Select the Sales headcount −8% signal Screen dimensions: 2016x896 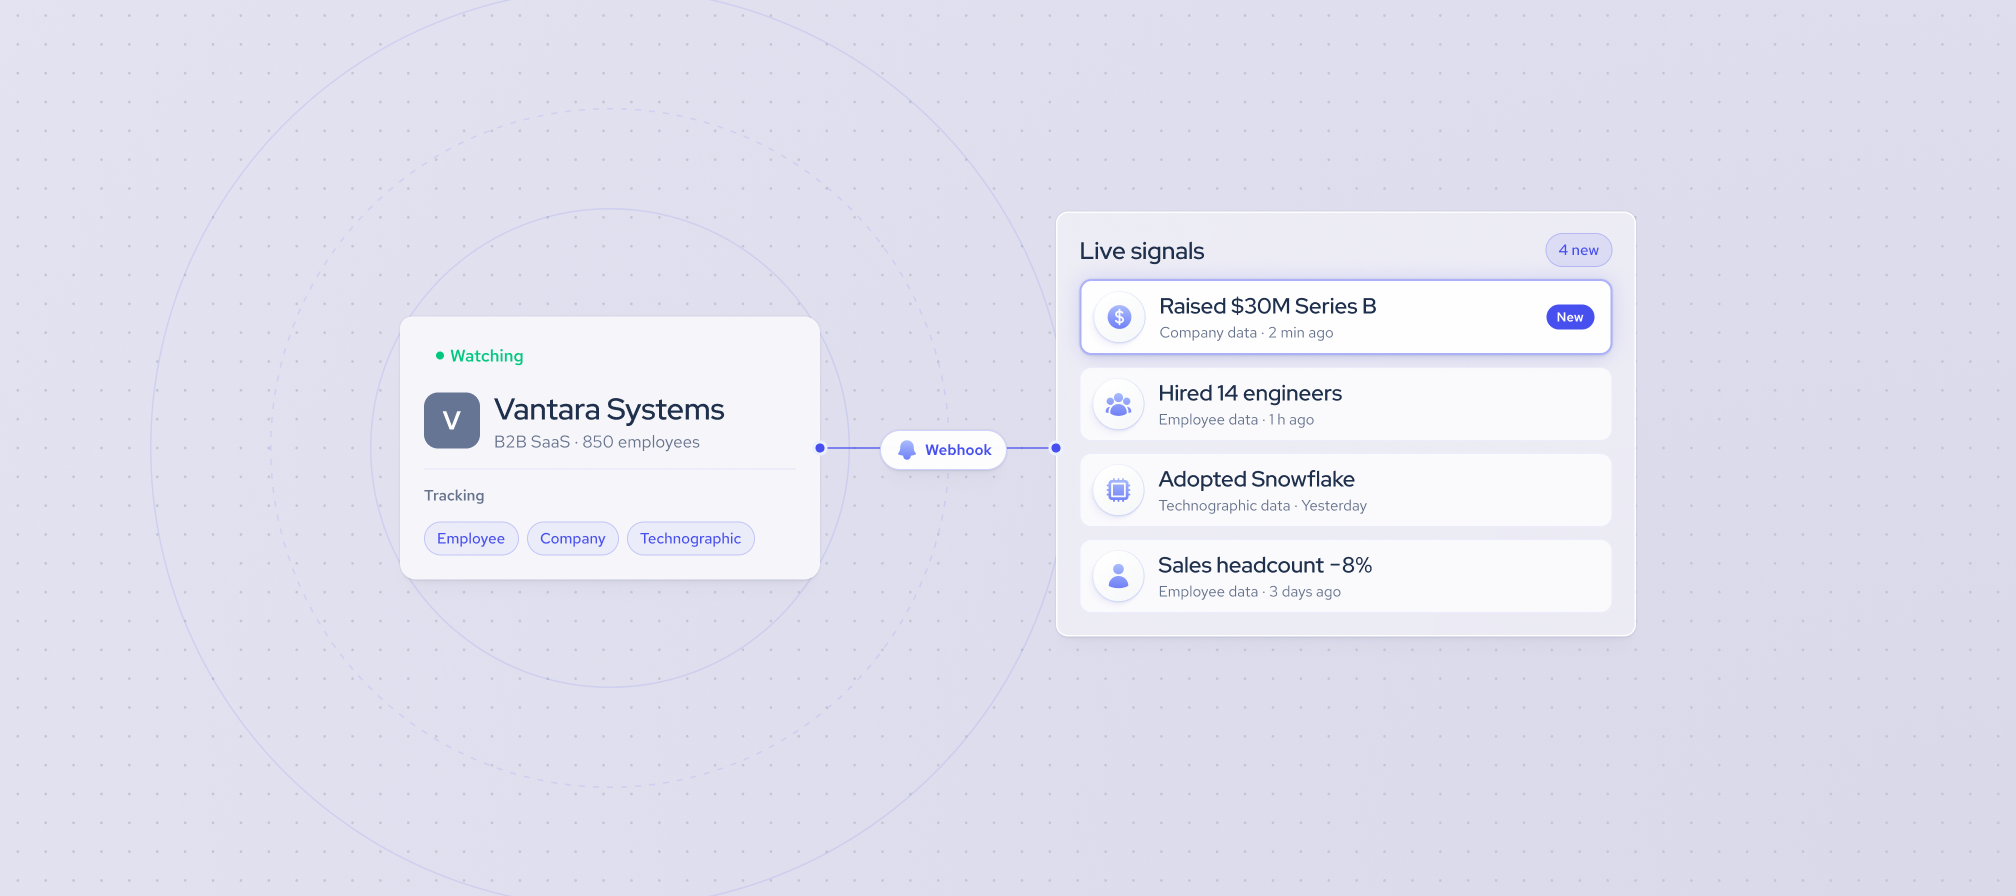pyautogui.click(x=1346, y=576)
